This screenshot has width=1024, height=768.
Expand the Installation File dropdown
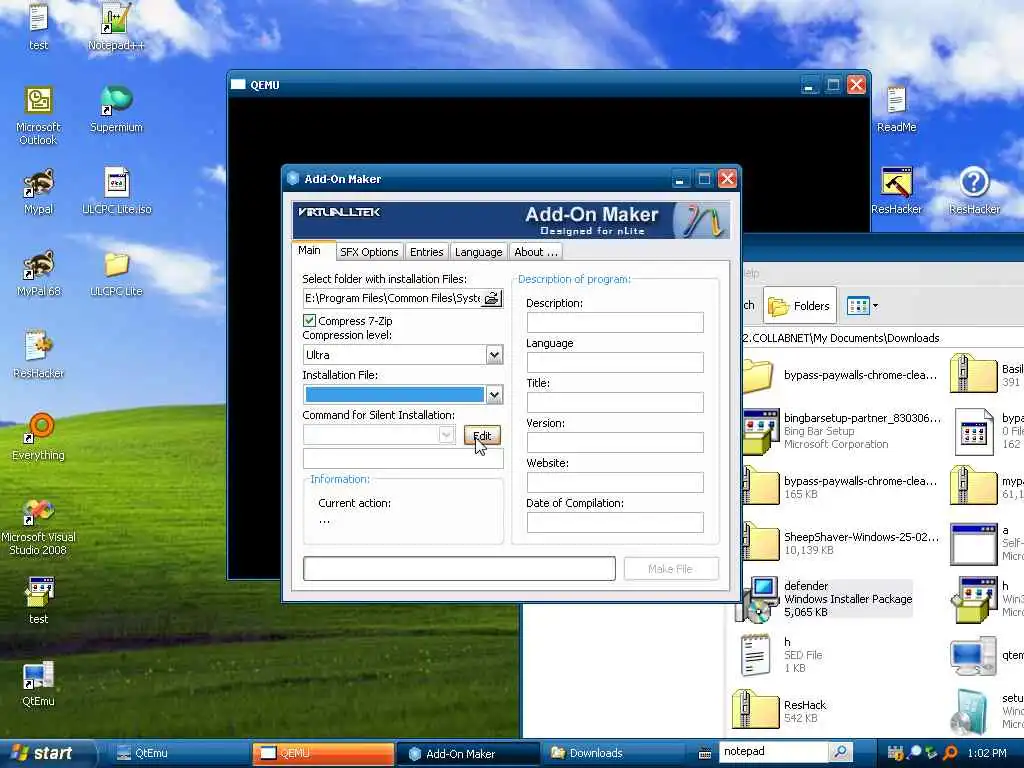point(494,394)
